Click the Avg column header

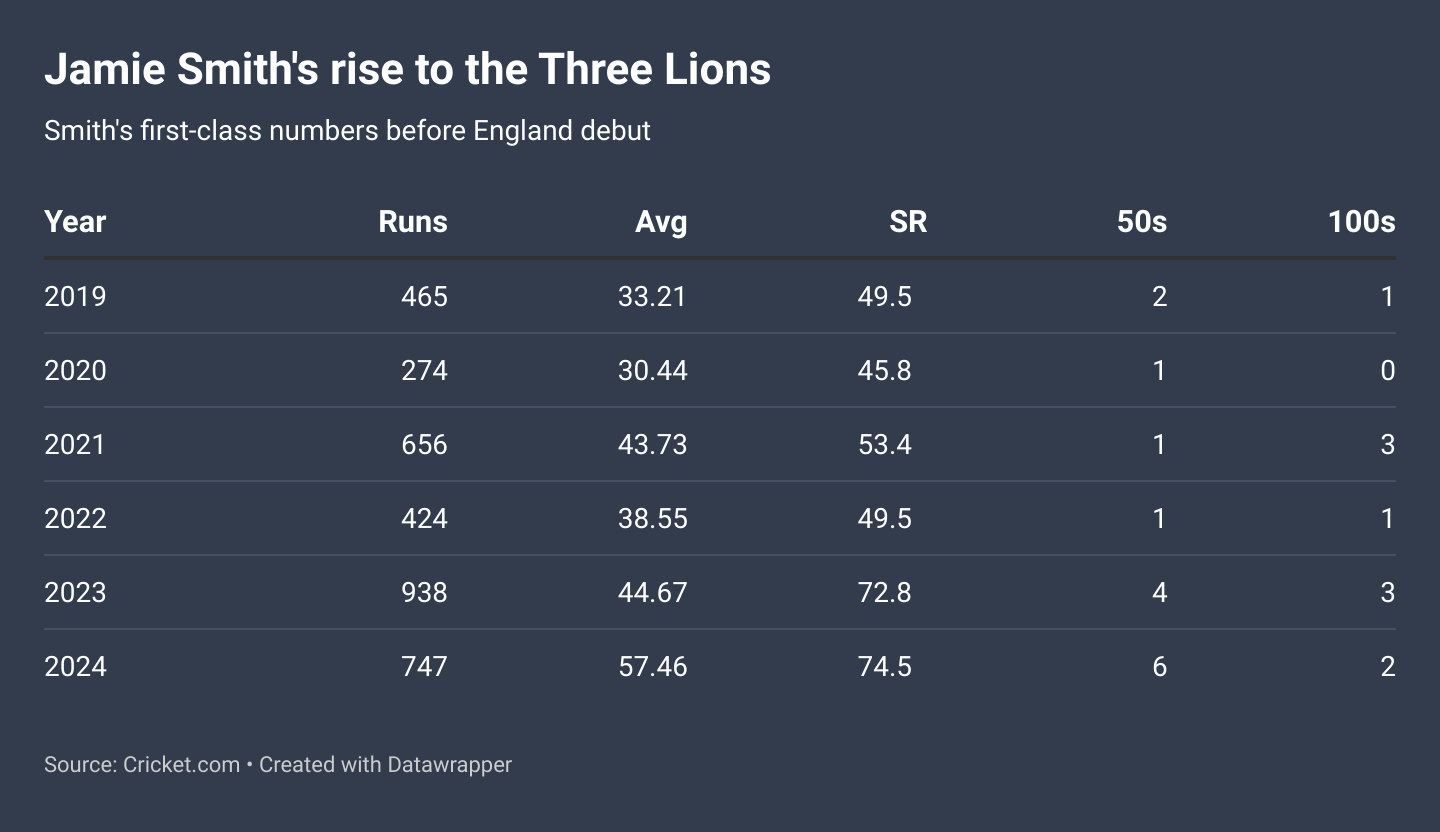(x=660, y=221)
